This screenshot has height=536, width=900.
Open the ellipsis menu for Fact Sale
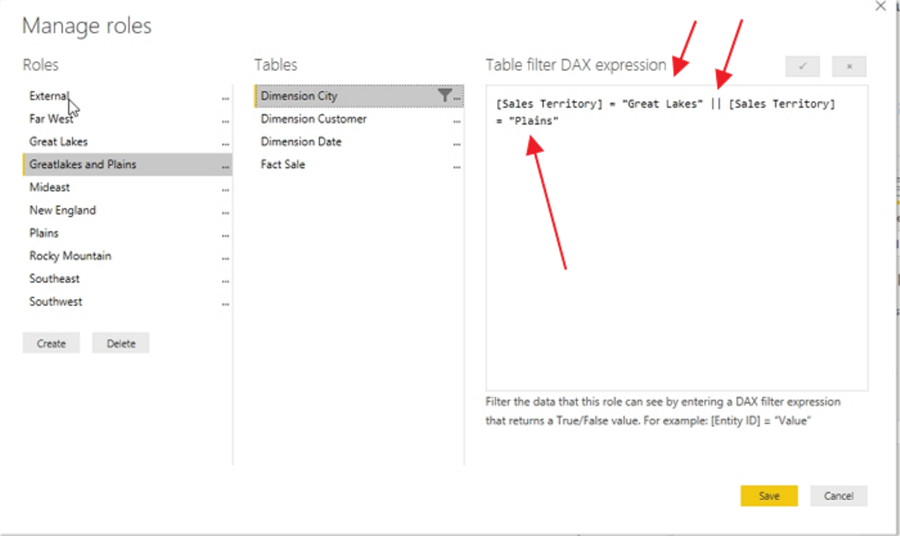pyautogui.click(x=457, y=167)
